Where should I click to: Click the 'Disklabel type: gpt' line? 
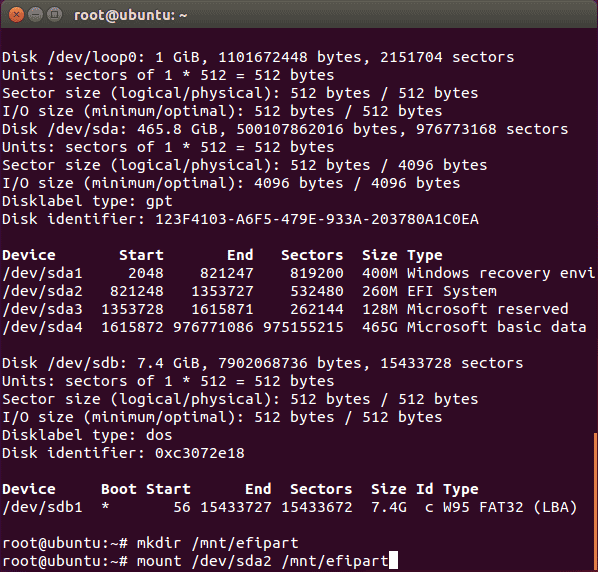pos(87,201)
